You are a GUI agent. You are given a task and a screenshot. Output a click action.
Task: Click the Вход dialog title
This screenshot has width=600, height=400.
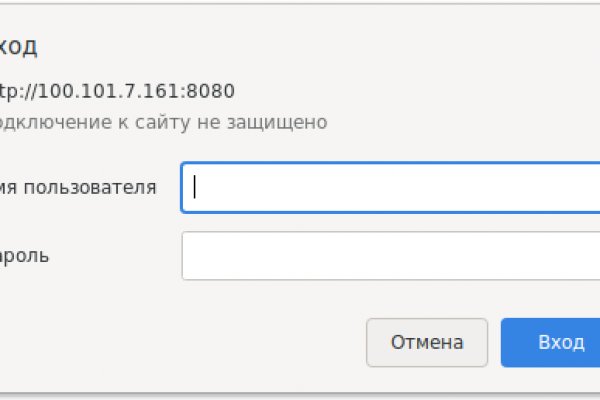pyautogui.click(x=20, y=46)
